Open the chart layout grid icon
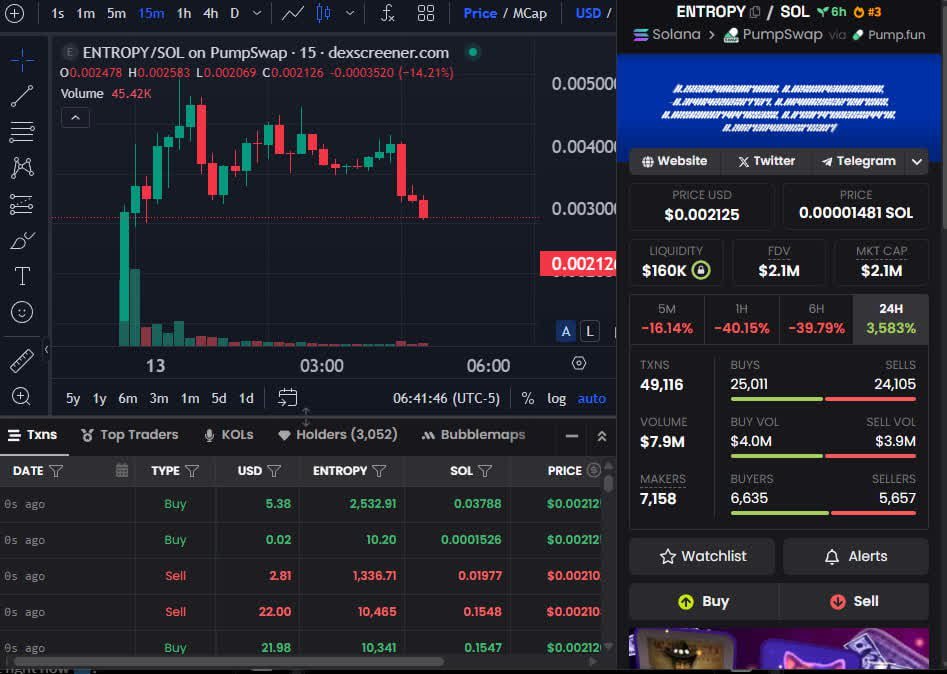947x674 pixels. click(426, 13)
